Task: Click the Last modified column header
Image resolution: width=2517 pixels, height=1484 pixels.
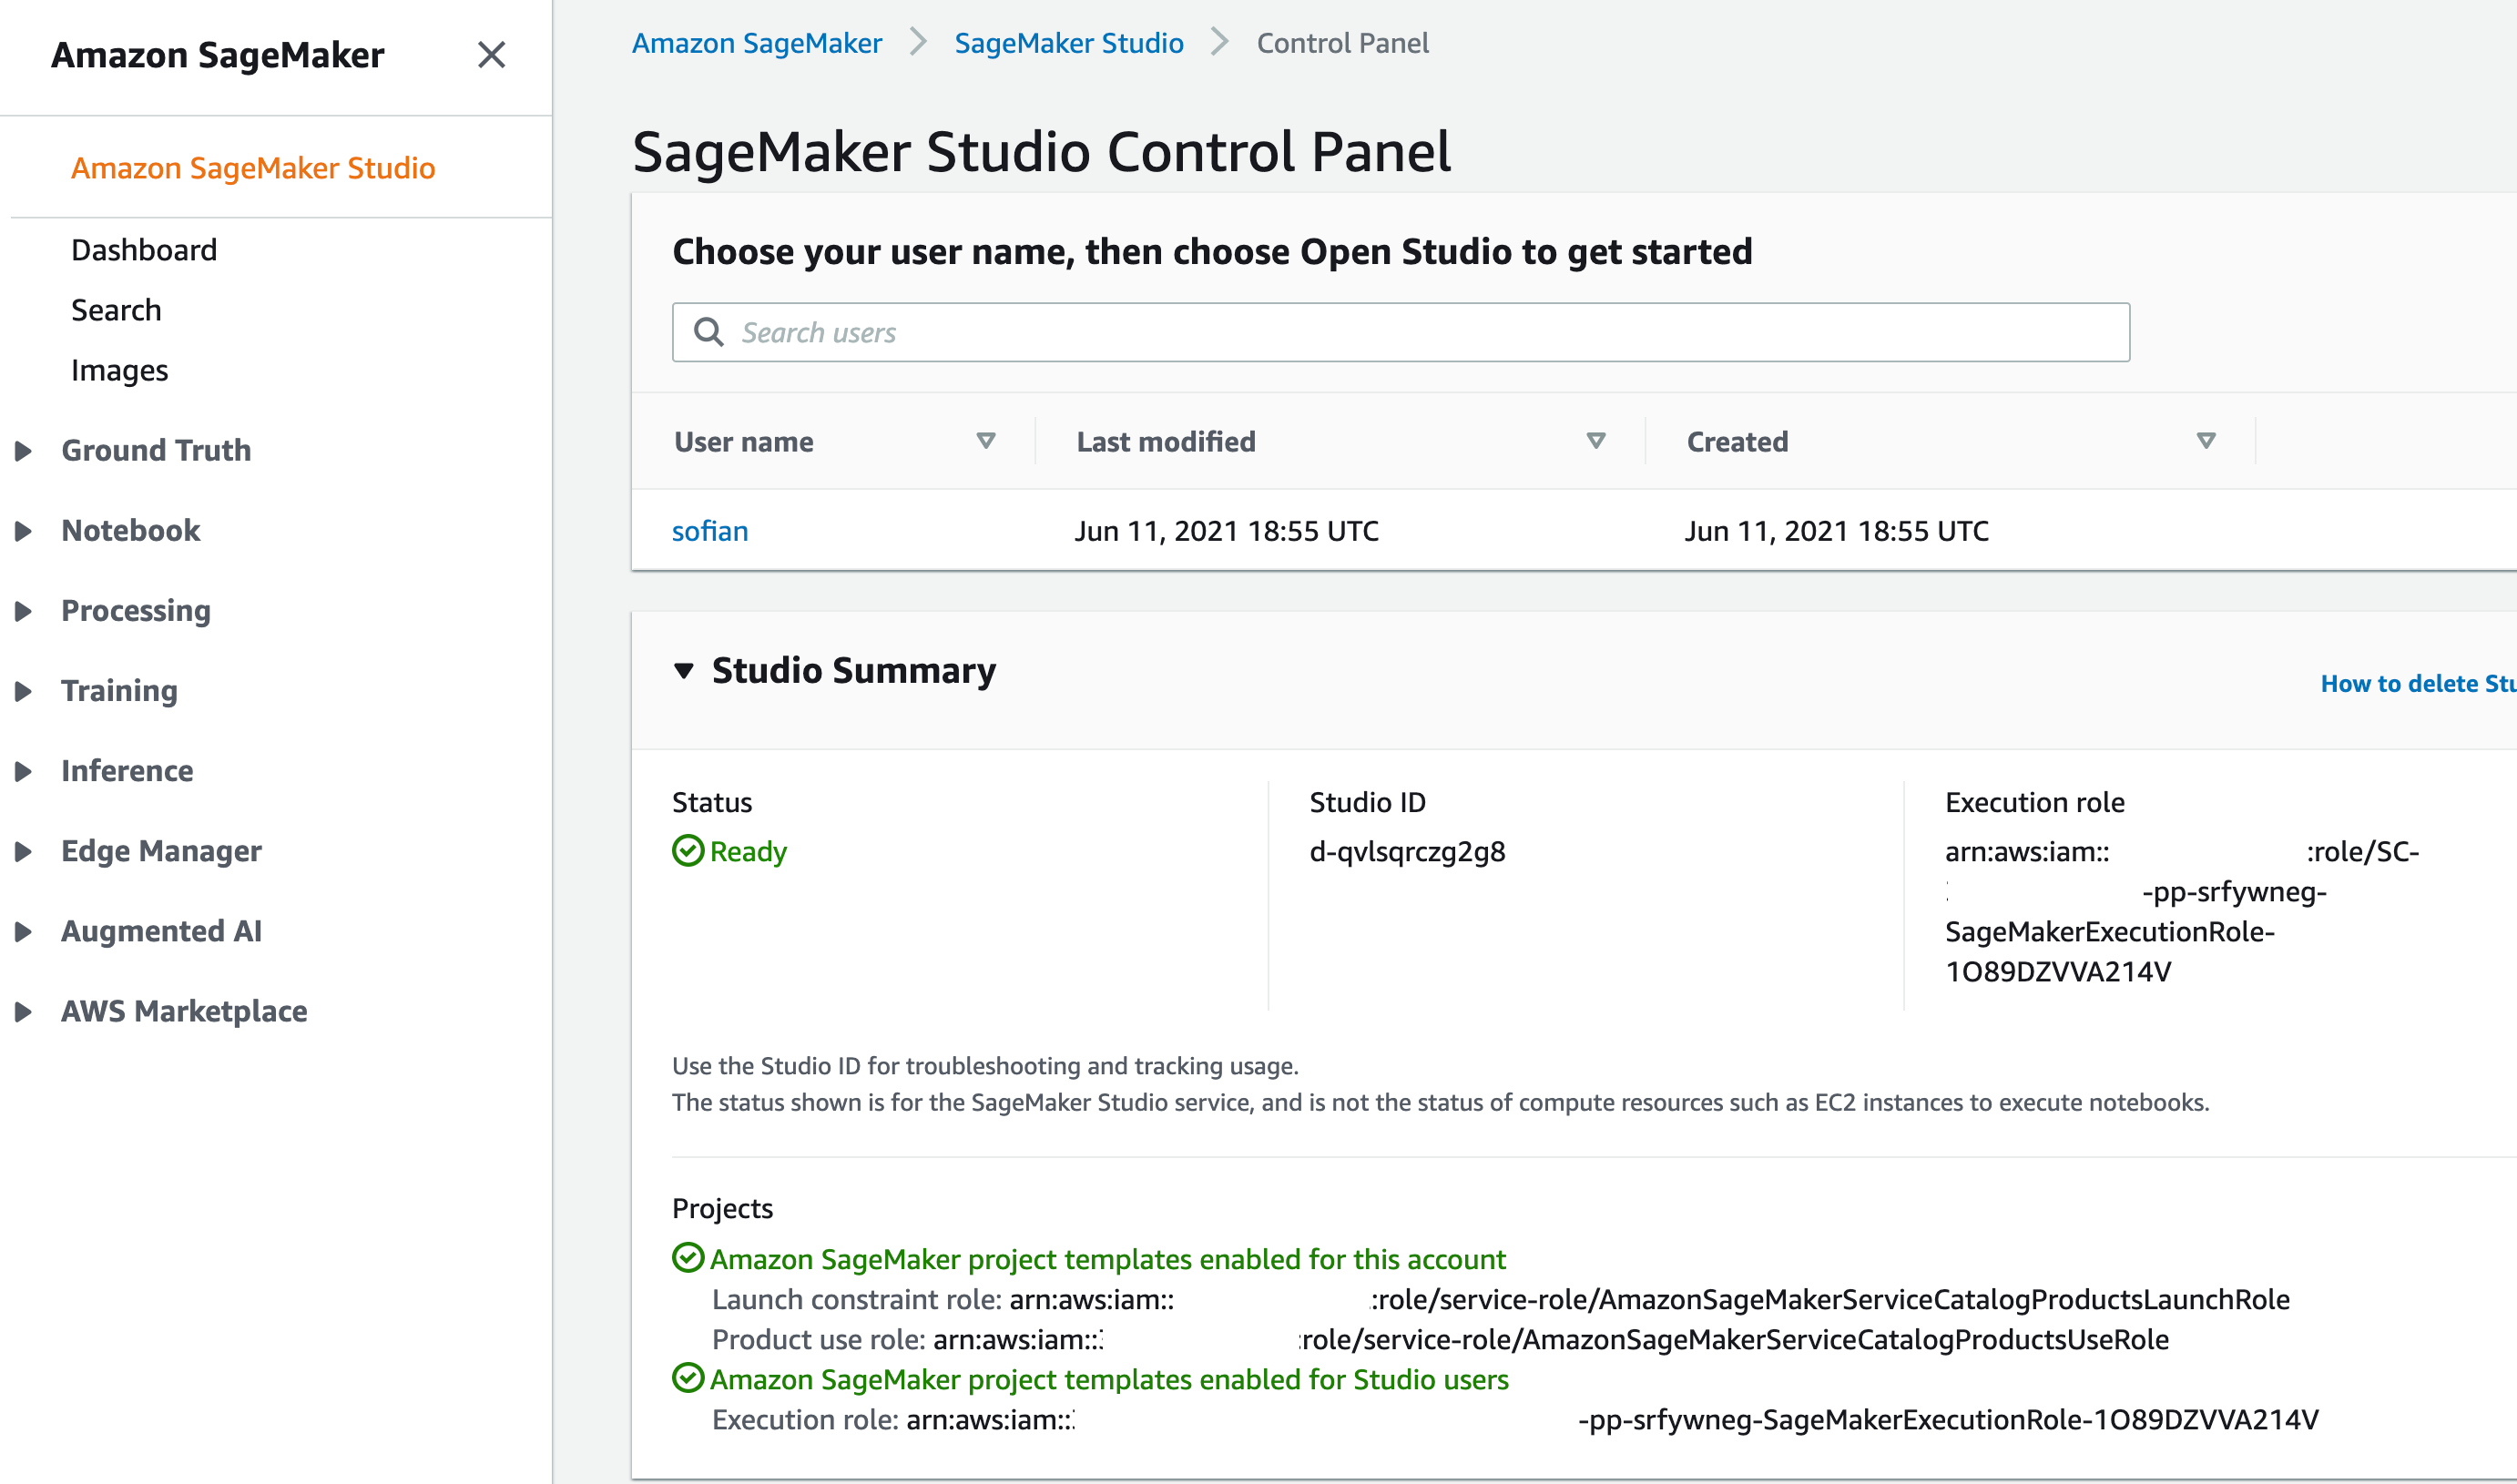Action: [x=1166, y=442]
